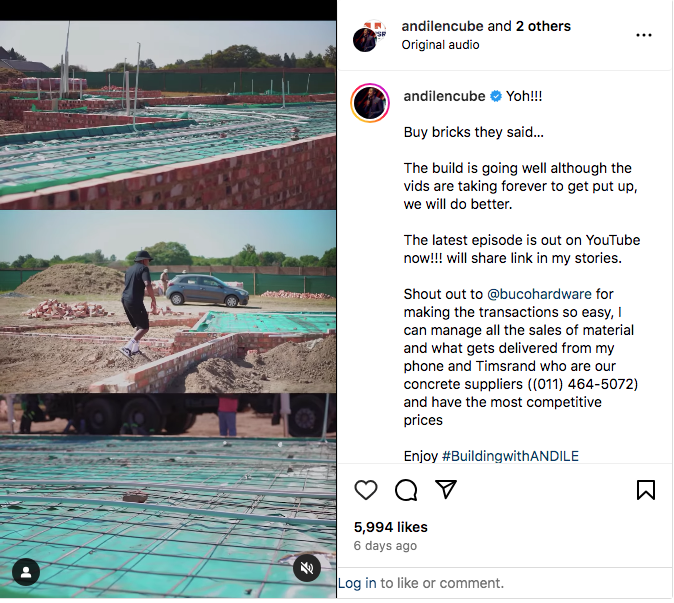This screenshot has width=674, height=603.
Task: Open more options three-dot menu
Action: (644, 35)
